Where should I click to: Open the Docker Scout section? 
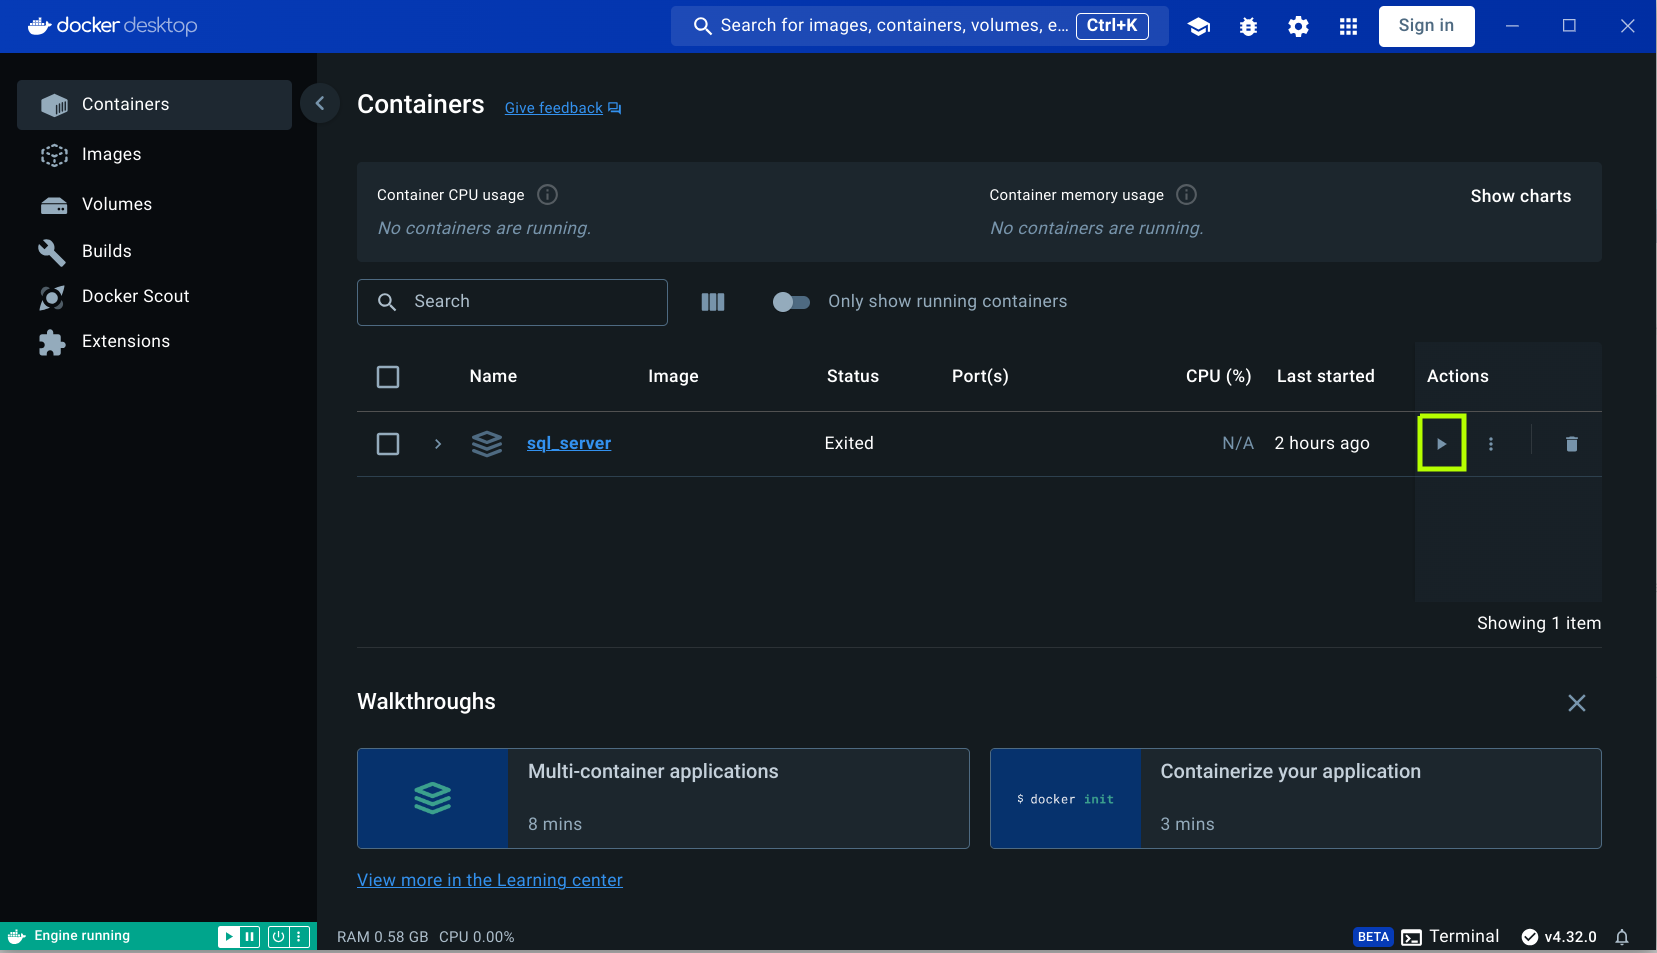point(135,296)
